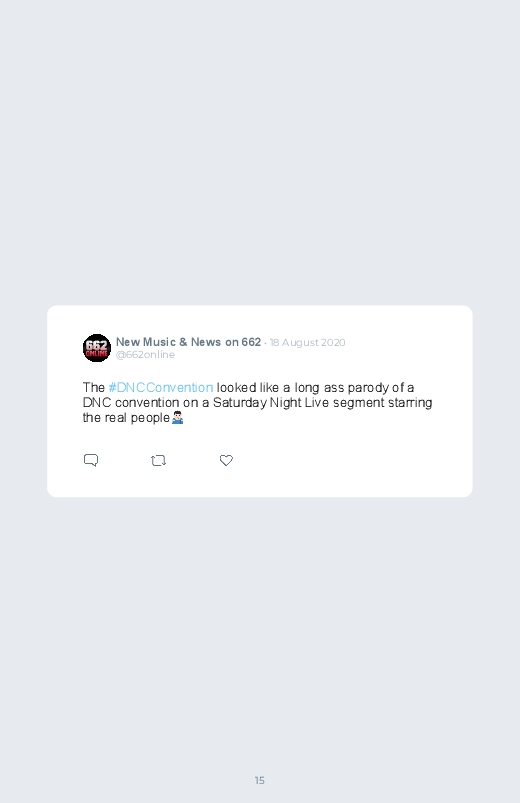The image size is (520, 803).
Task: Click the reply speech bubble icon
Action: coord(91,460)
